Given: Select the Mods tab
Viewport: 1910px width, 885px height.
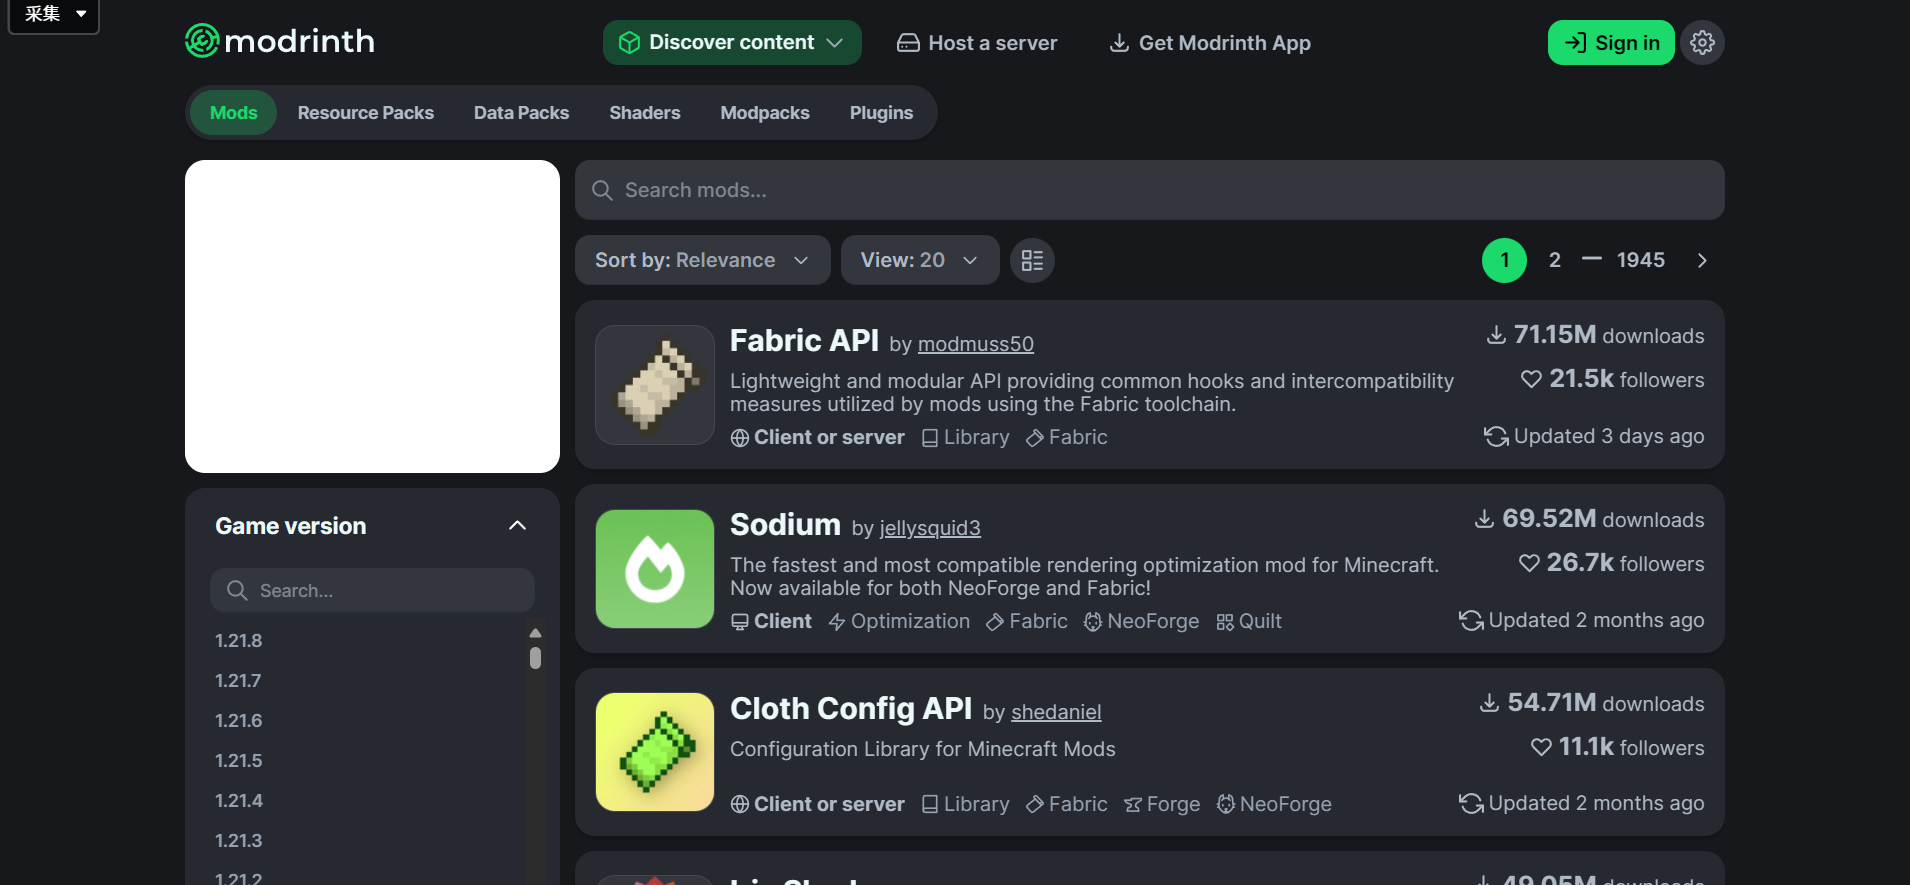Looking at the screenshot, I should (x=233, y=113).
